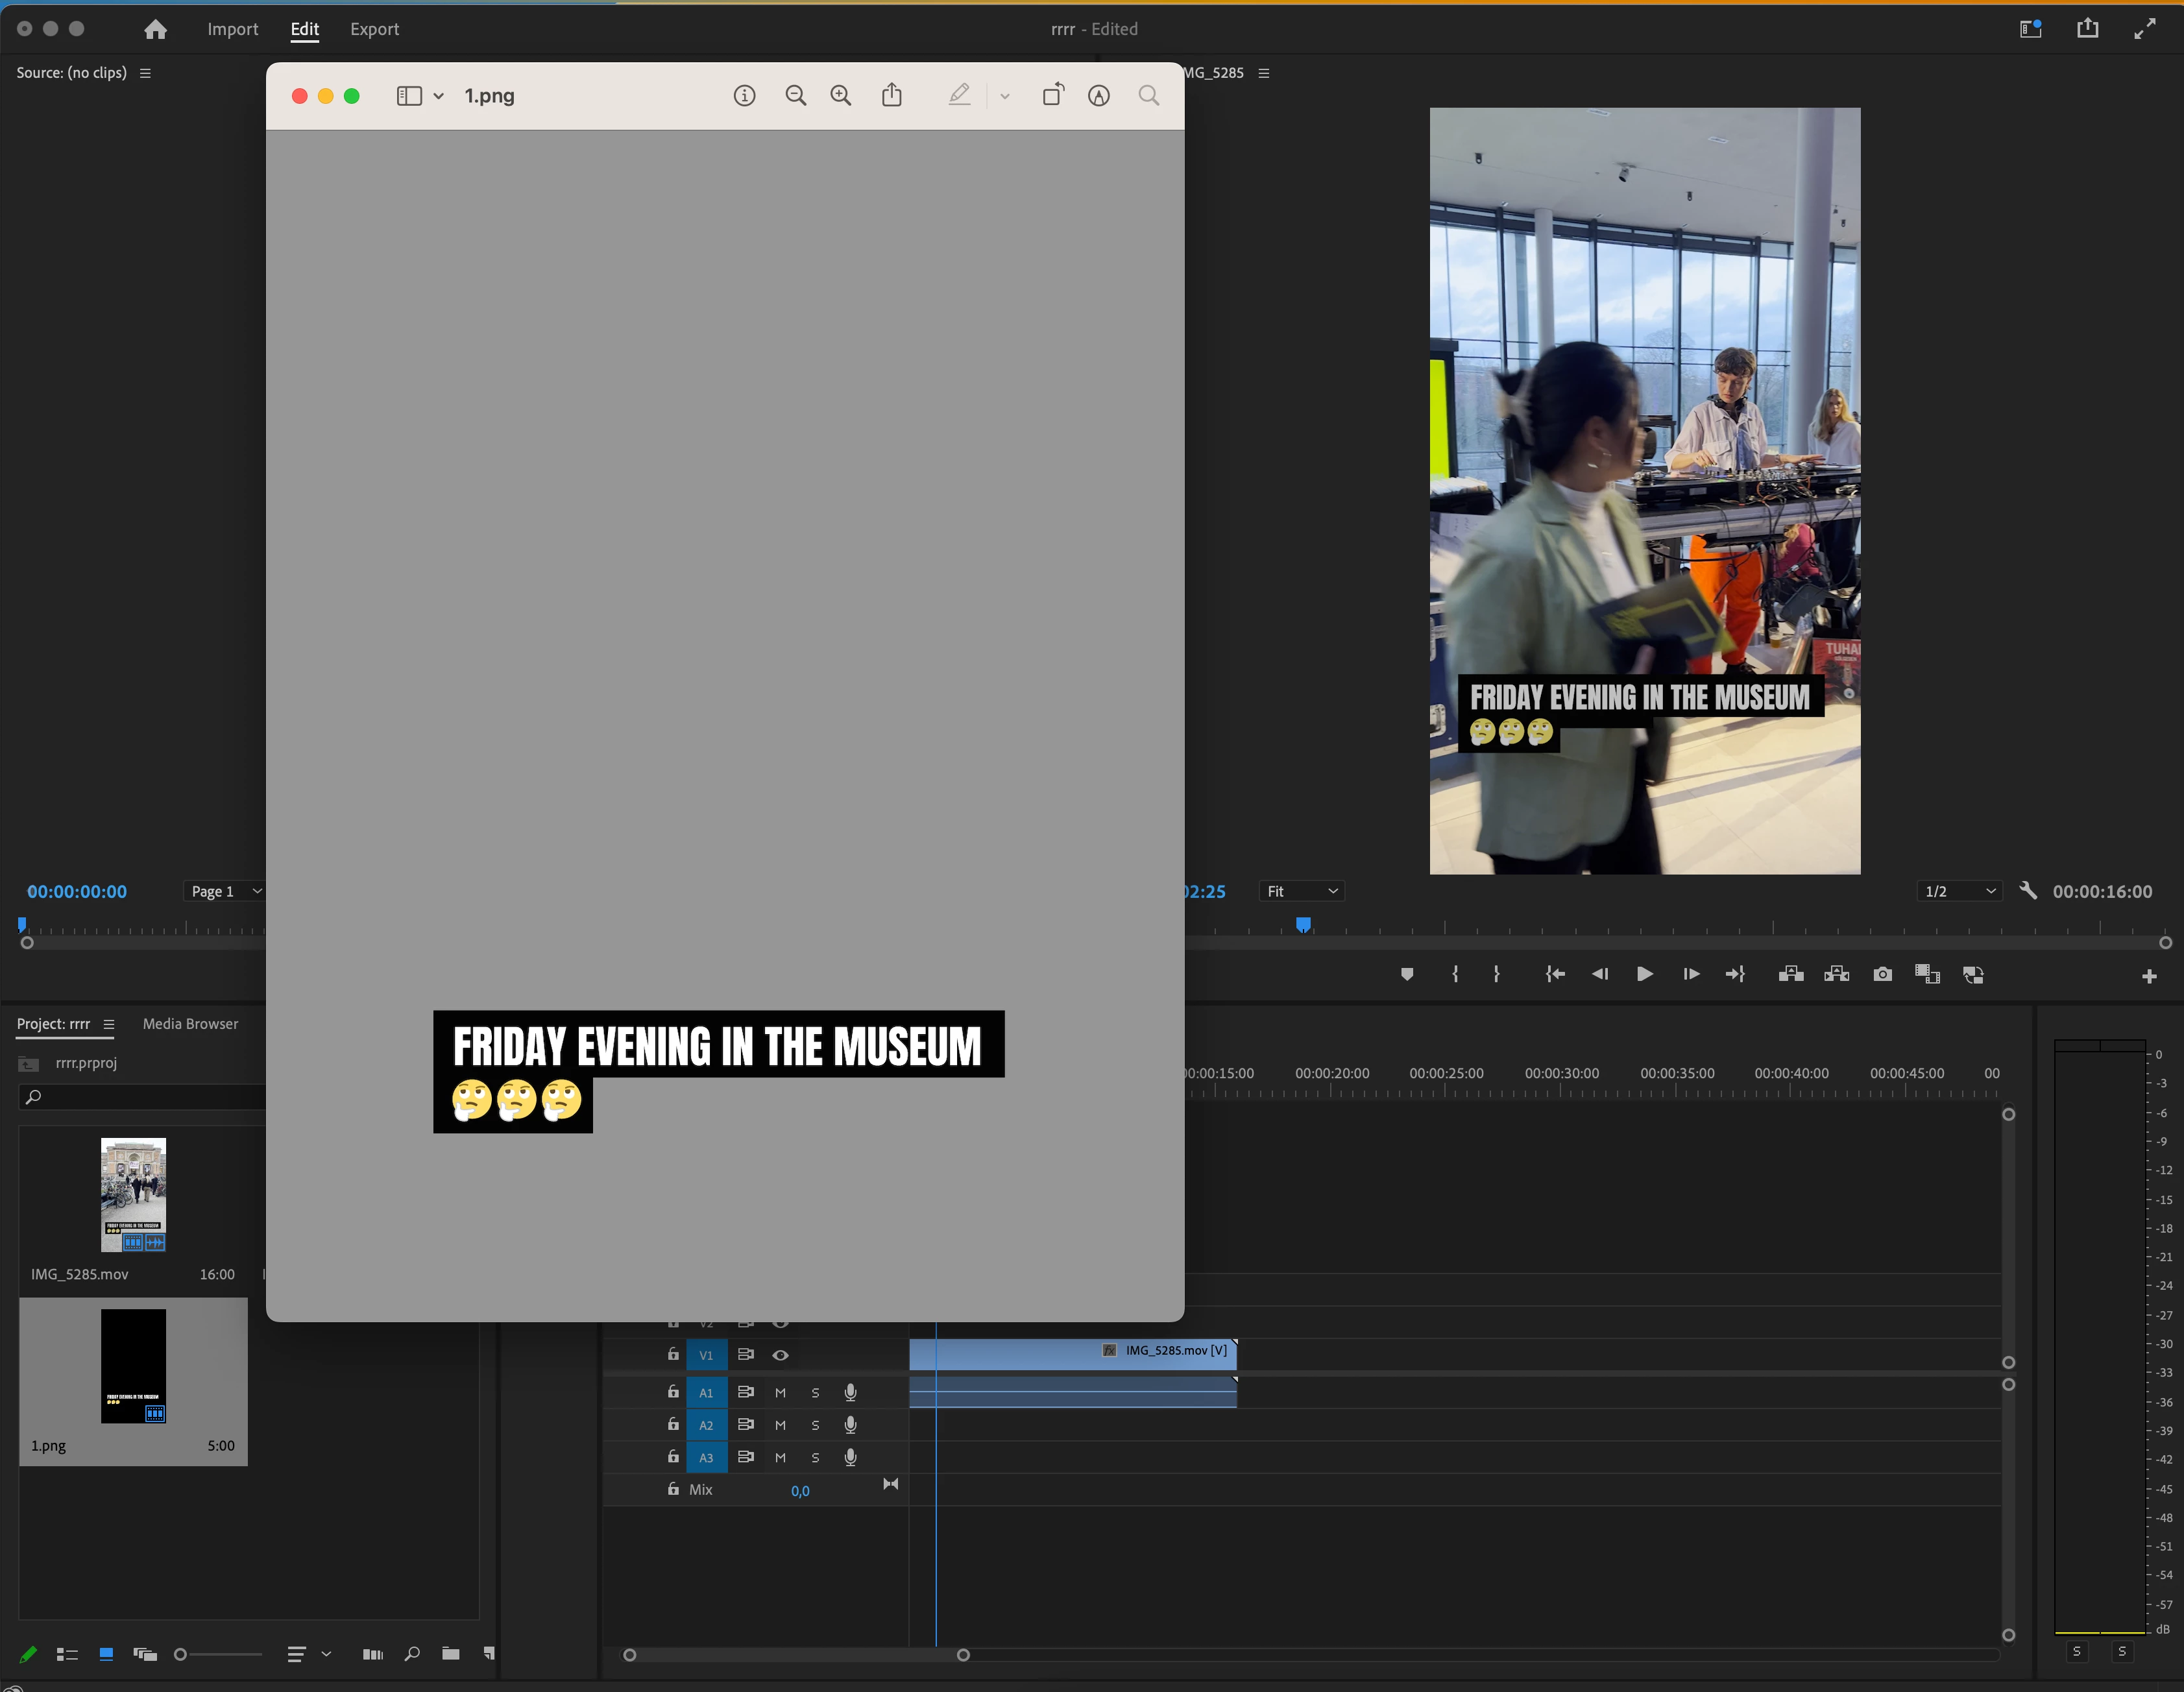Click the Import button in header
Image resolution: width=2184 pixels, height=1692 pixels.
point(232,29)
